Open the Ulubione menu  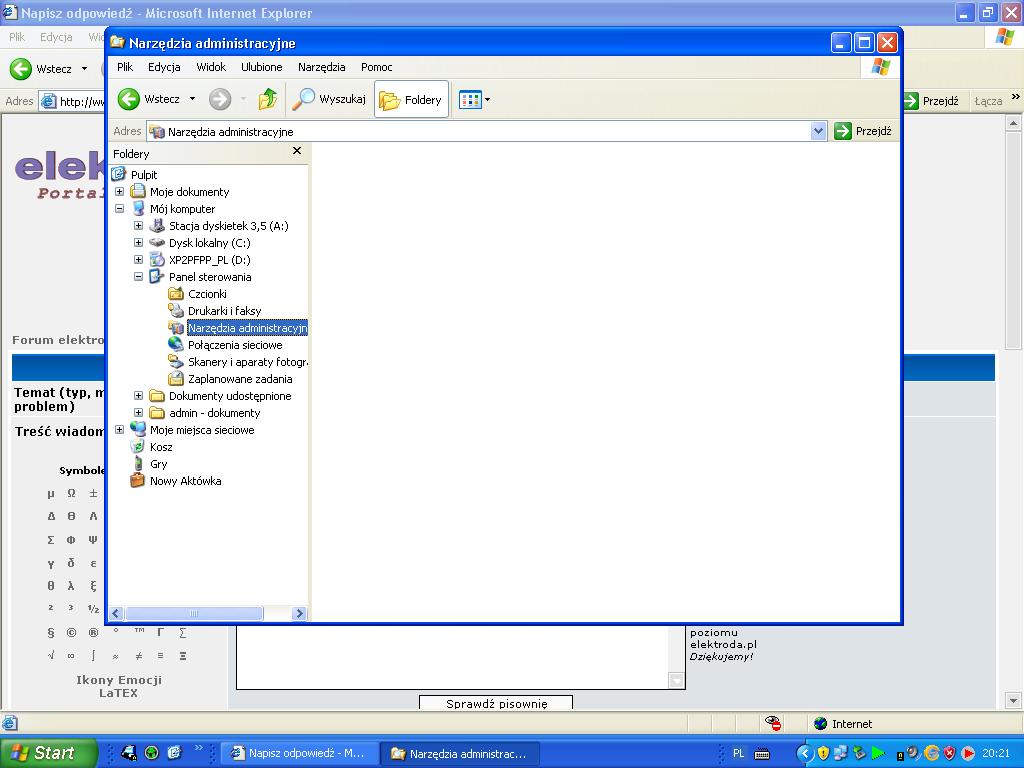(261, 67)
